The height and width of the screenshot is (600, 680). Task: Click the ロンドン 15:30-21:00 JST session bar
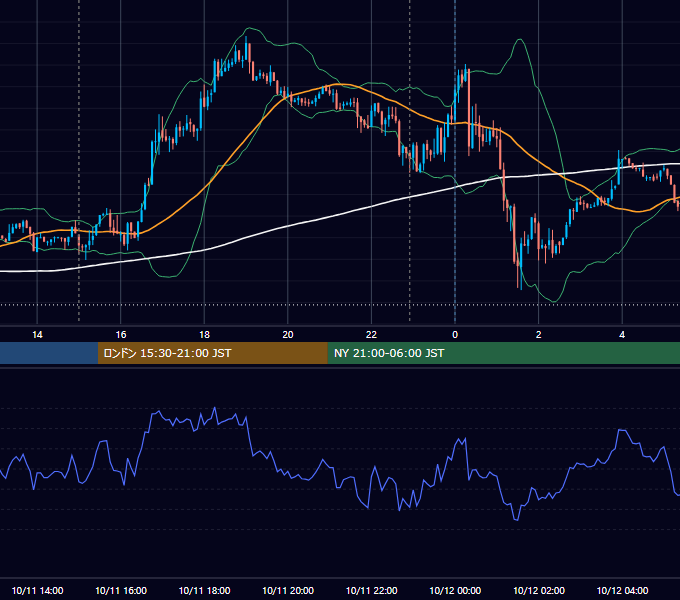(x=212, y=353)
